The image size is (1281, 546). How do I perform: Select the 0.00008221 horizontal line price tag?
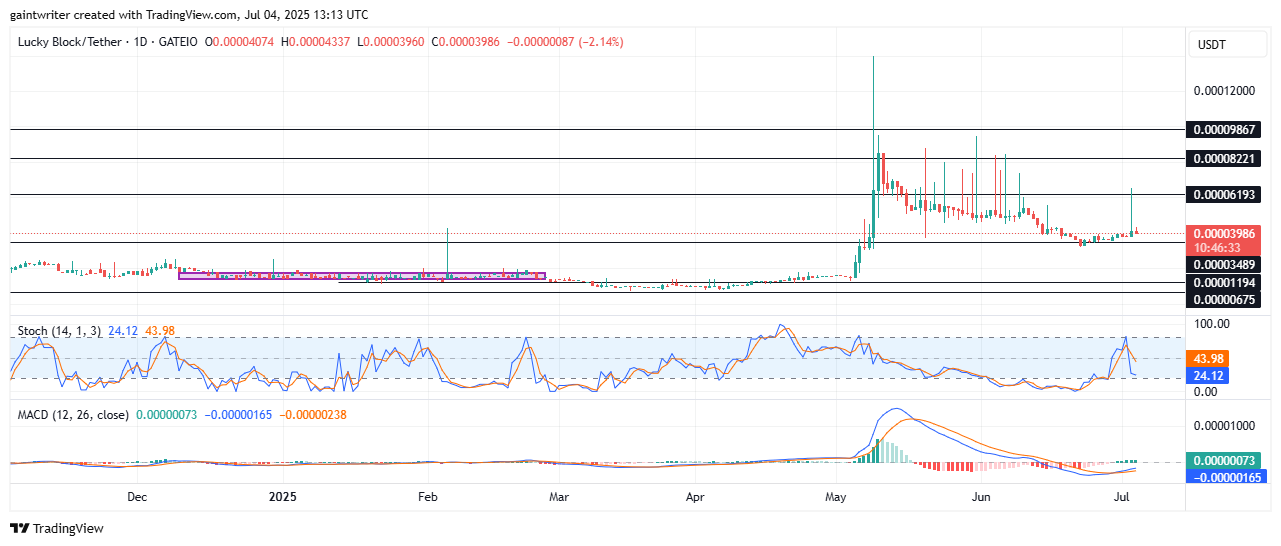tap(1224, 158)
